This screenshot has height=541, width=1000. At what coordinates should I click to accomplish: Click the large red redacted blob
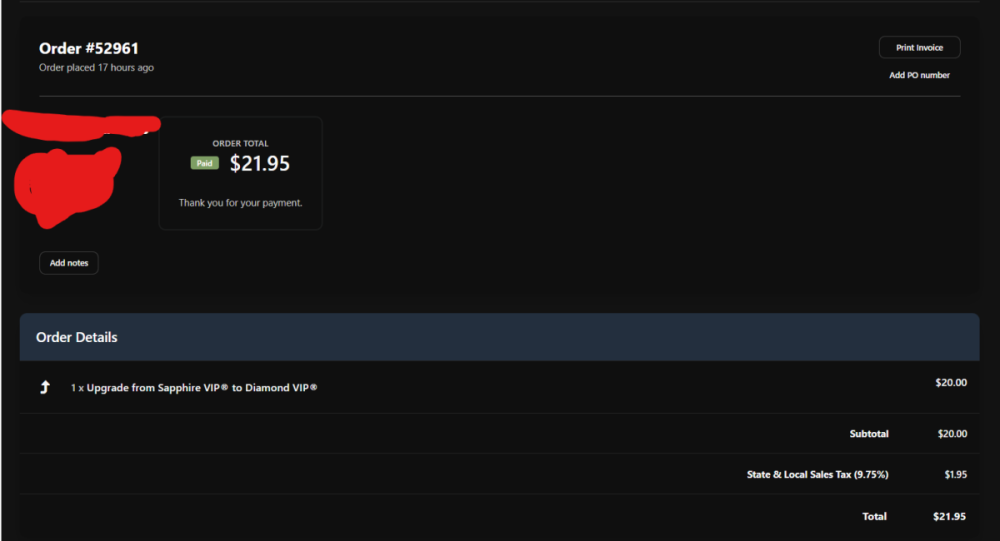[66, 184]
